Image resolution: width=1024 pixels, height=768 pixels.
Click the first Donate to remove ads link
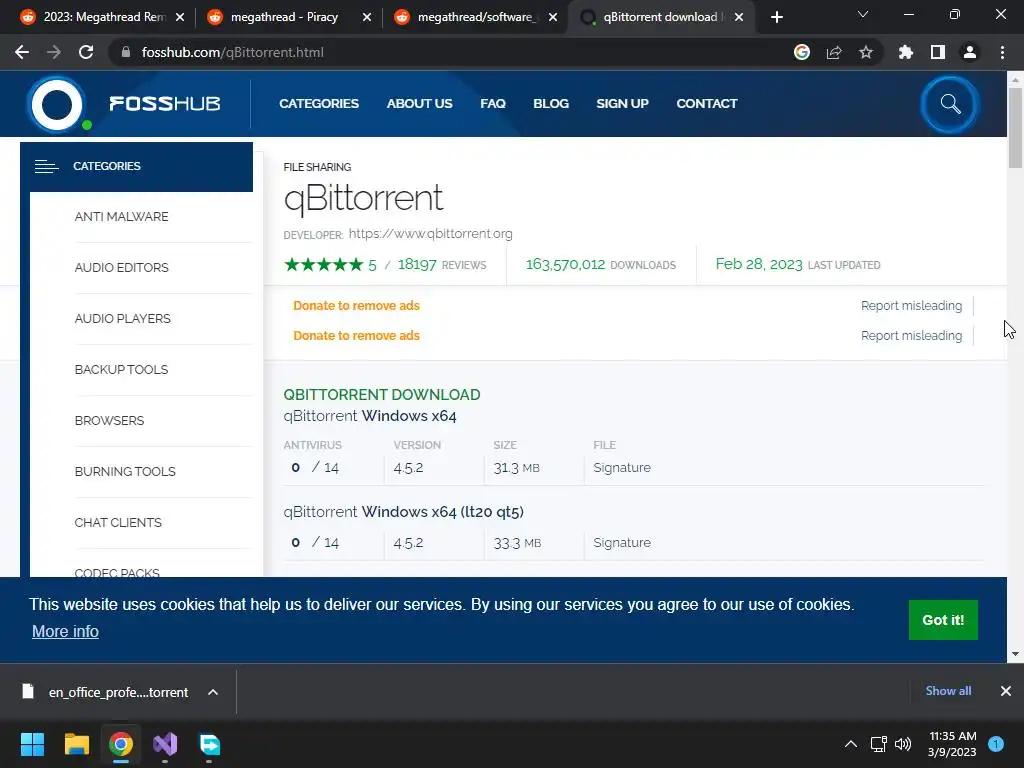[357, 306]
